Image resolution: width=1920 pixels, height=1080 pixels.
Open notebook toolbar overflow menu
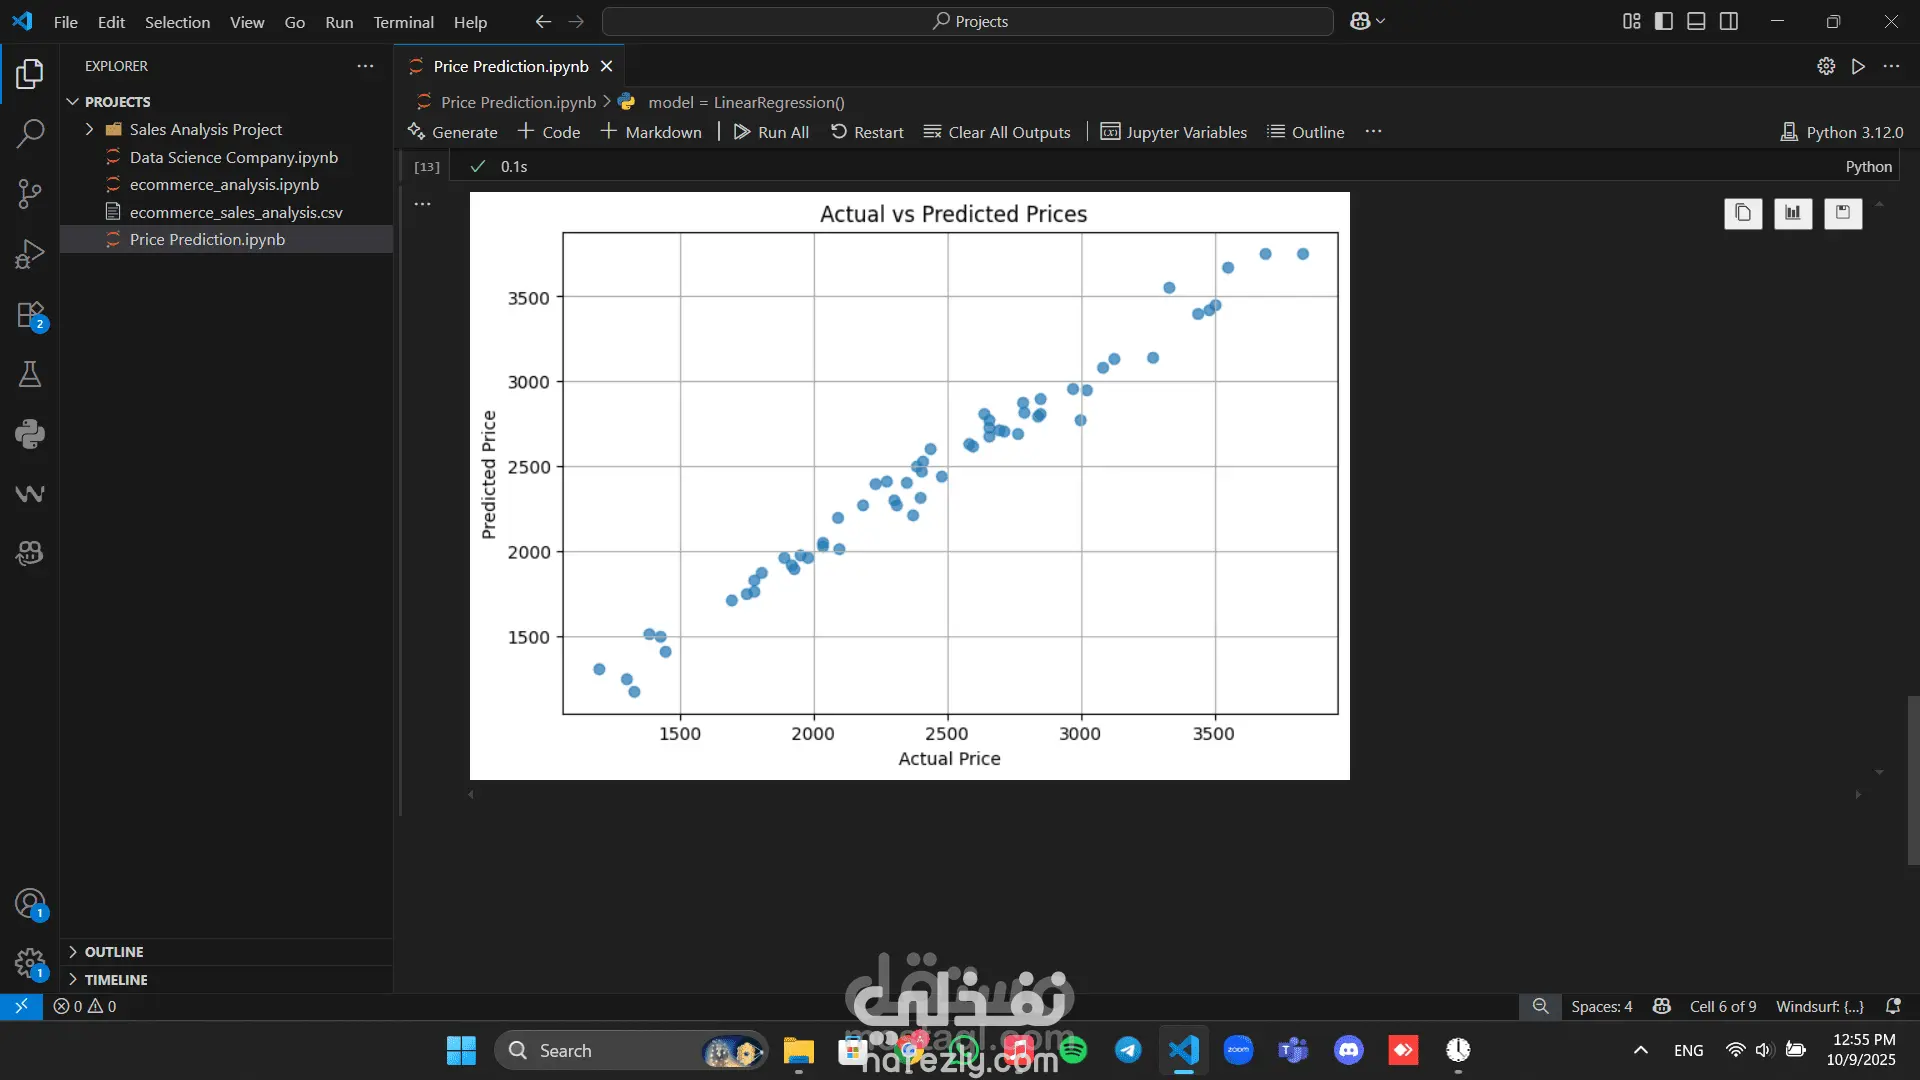click(1373, 132)
